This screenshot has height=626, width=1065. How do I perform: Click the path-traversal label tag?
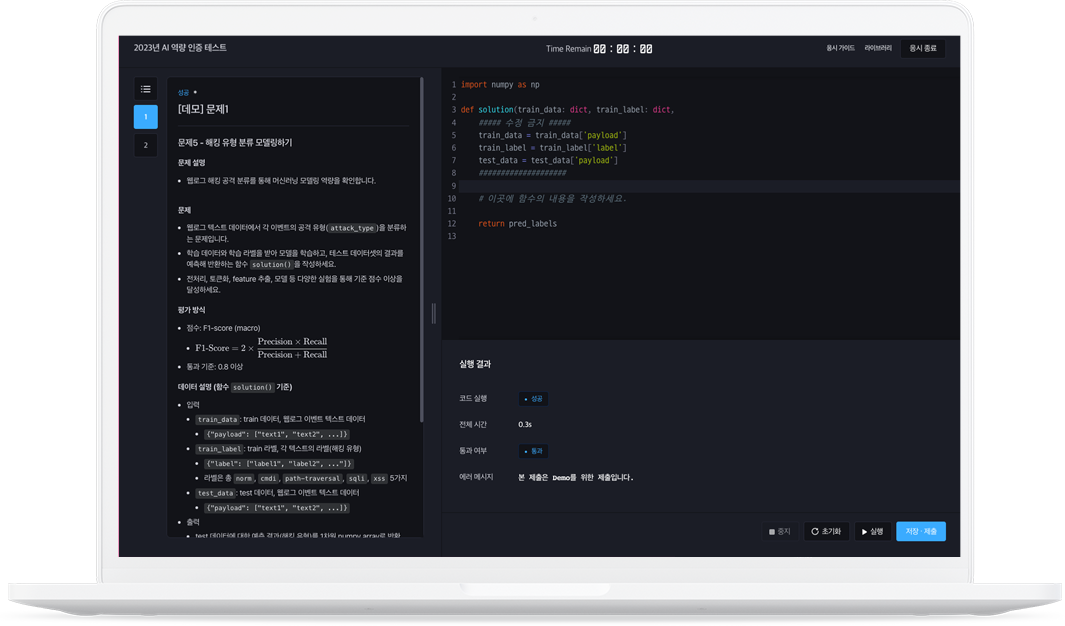[x=312, y=479]
